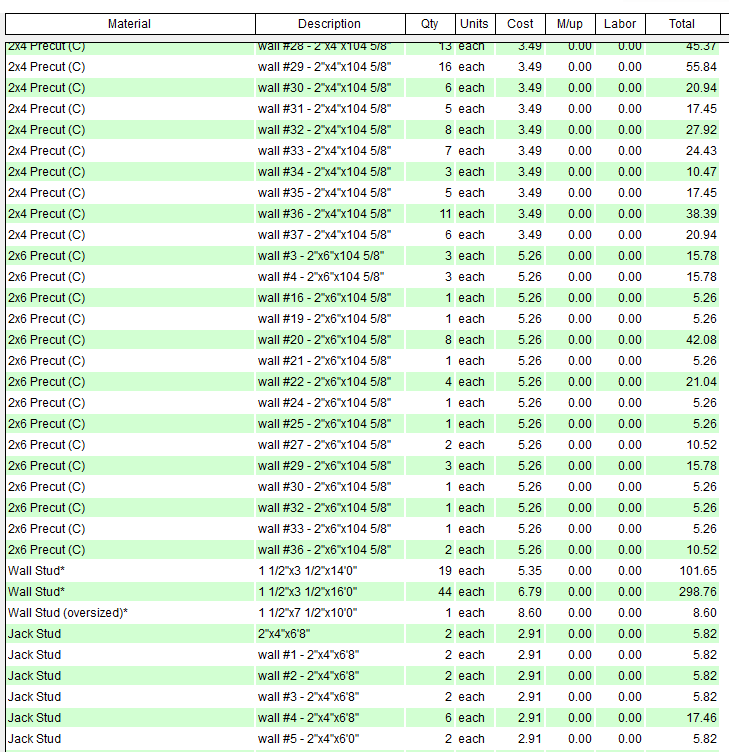The image size is (729, 752).
Task: Select the 8.60 cost for oversized wall stud
Action: (529, 613)
